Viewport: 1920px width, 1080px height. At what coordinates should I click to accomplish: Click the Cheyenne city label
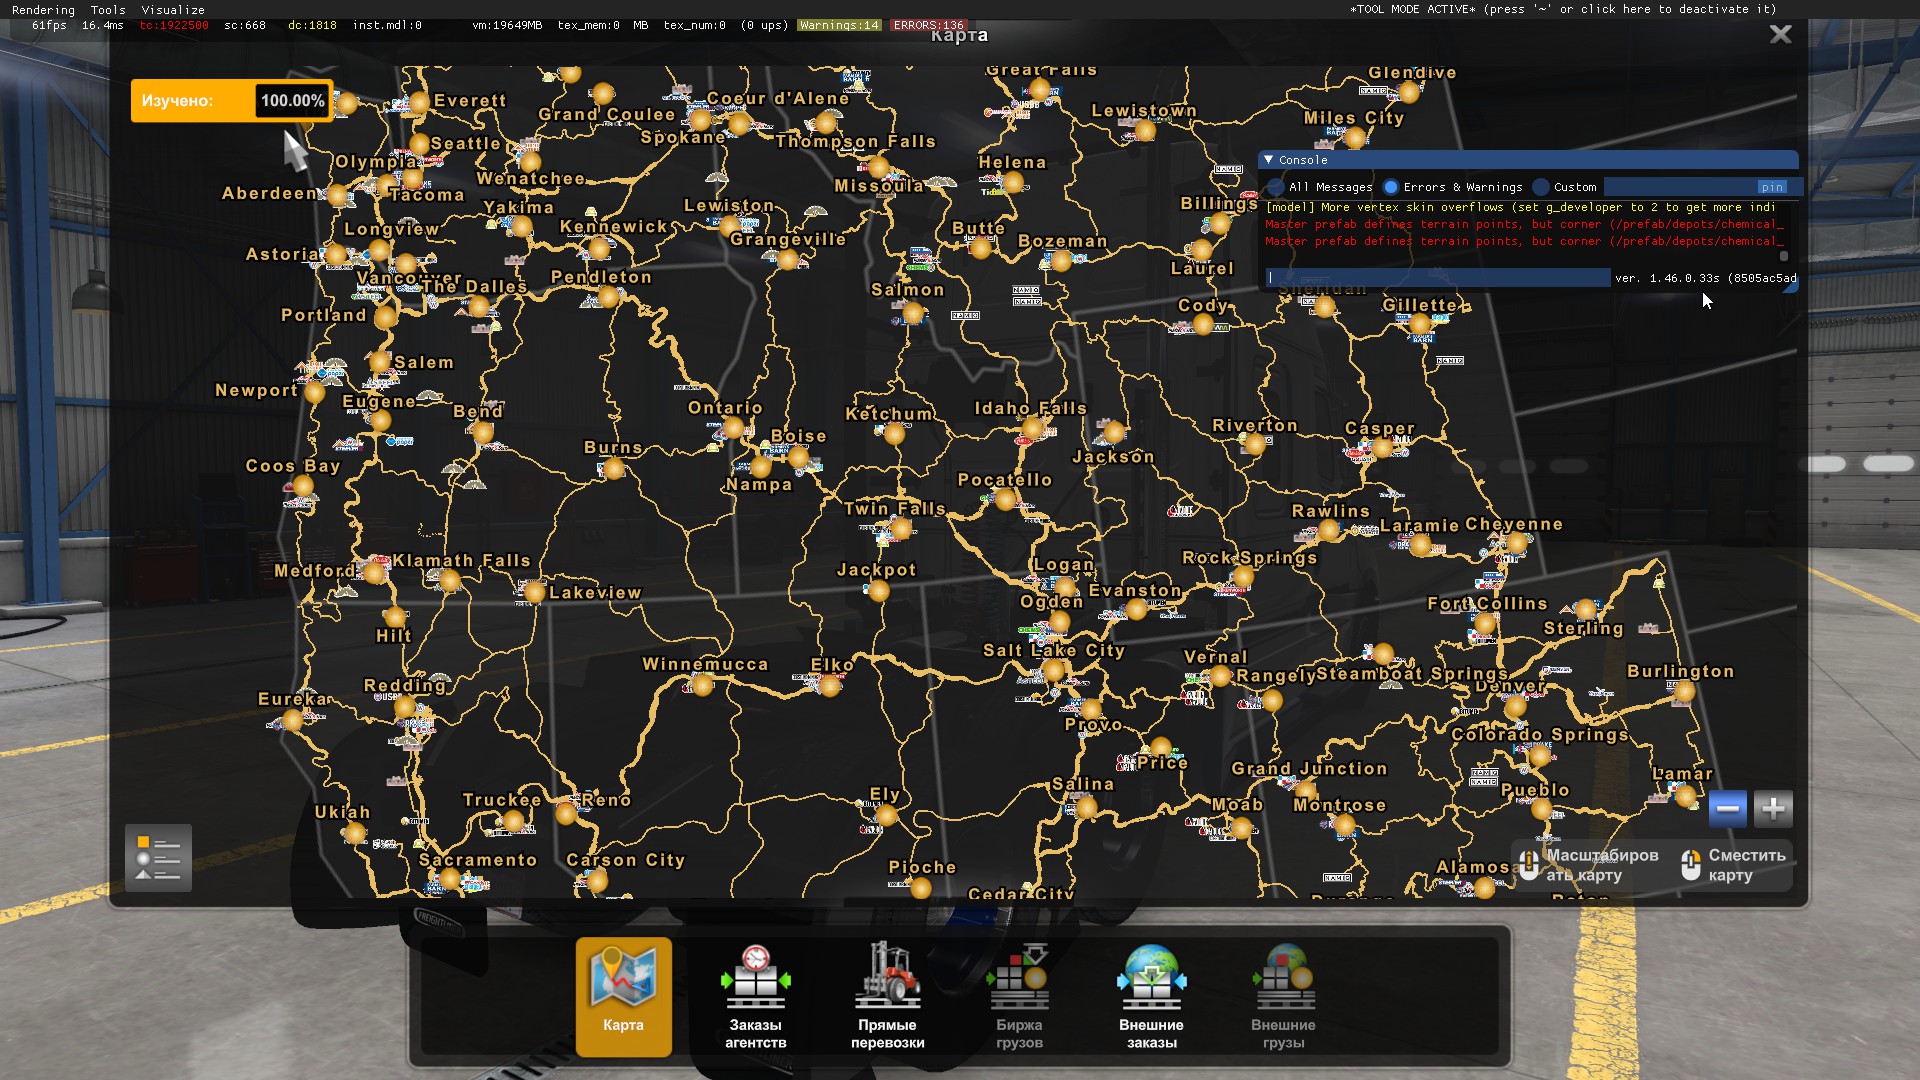pyautogui.click(x=1514, y=524)
